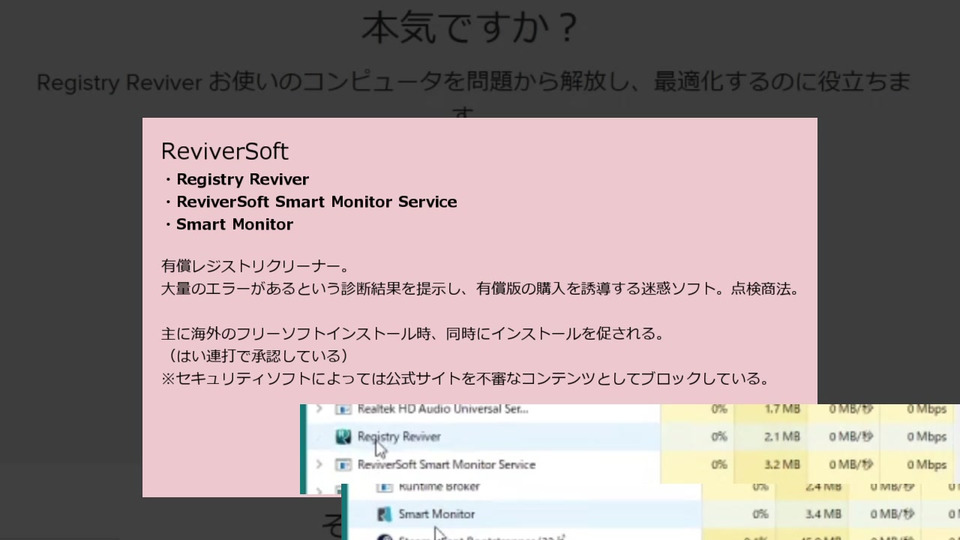Click the 本気ですか？ heading
Image resolution: width=960 pixels, height=540 pixels.
[470, 28]
